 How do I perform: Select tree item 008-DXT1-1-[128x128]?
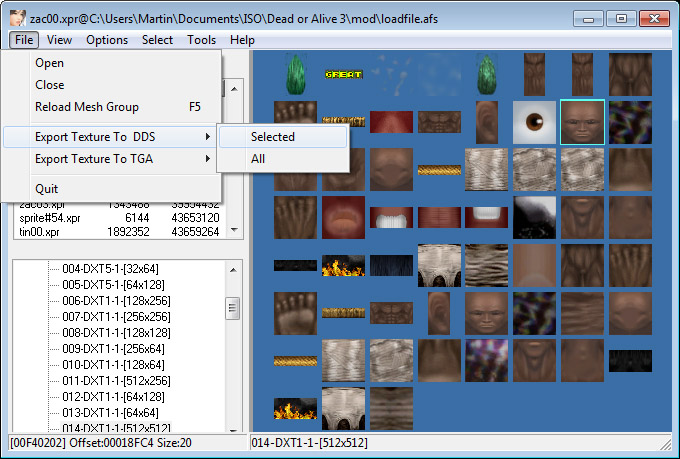point(117,333)
